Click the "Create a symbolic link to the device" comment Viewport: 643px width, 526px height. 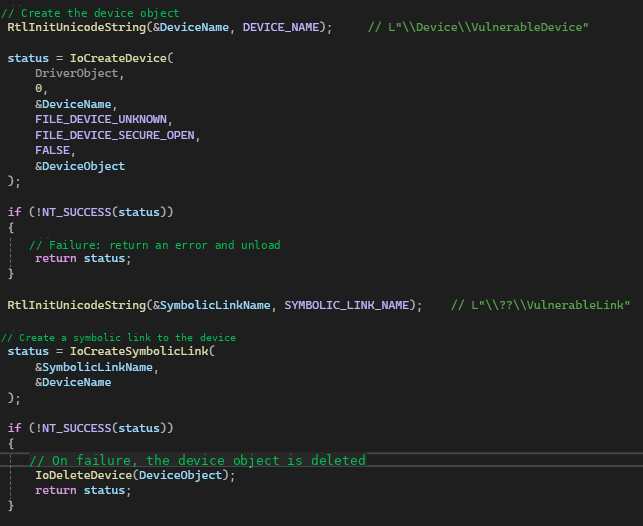click(118, 337)
